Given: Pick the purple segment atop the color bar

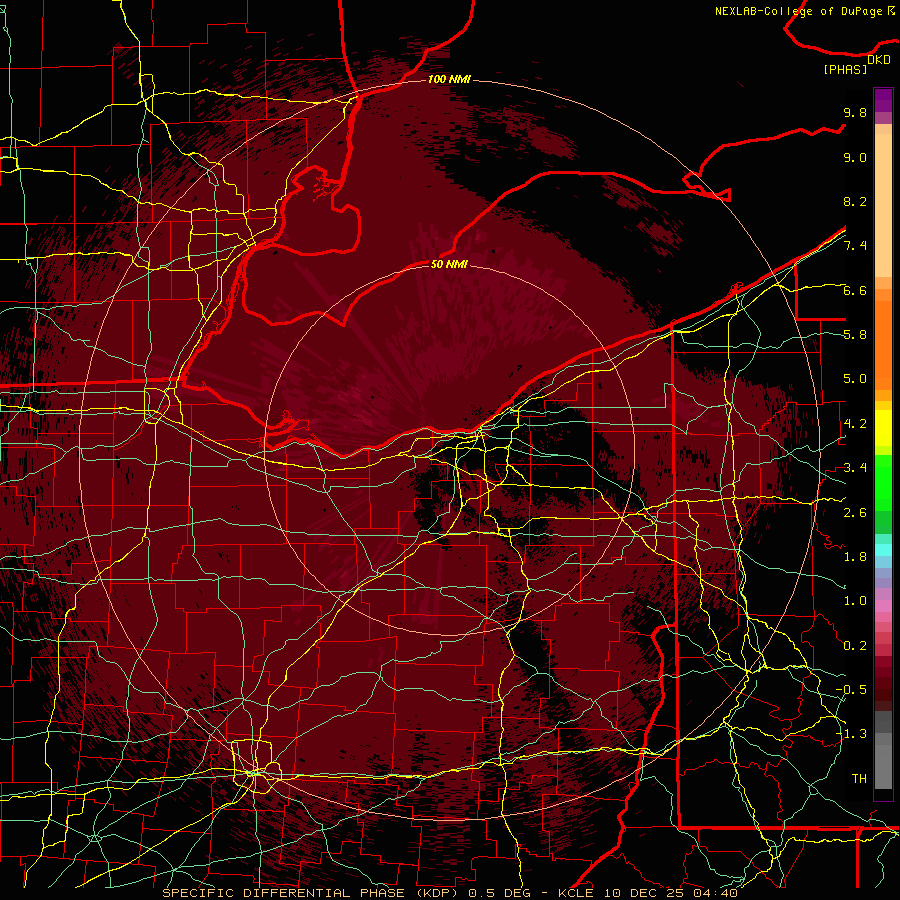Looking at the screenshot, I should click(x=883, y=100).
